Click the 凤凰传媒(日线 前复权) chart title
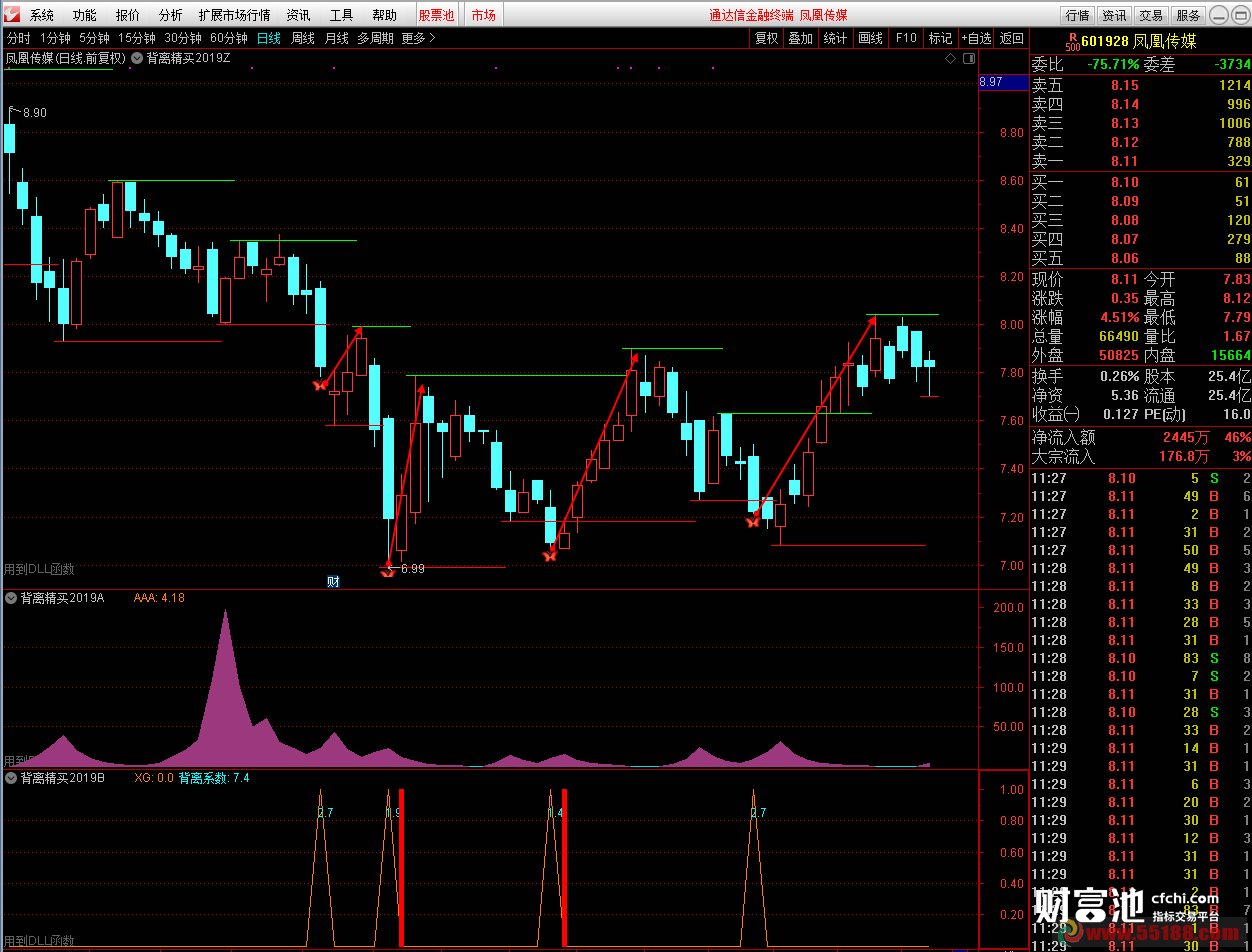The height and width of the screenshot is (952, 1252). click(66, 58)
